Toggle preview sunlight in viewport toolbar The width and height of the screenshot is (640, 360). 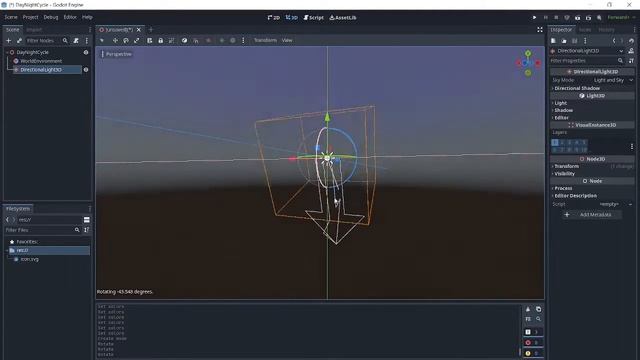click(x=222, y=40)
